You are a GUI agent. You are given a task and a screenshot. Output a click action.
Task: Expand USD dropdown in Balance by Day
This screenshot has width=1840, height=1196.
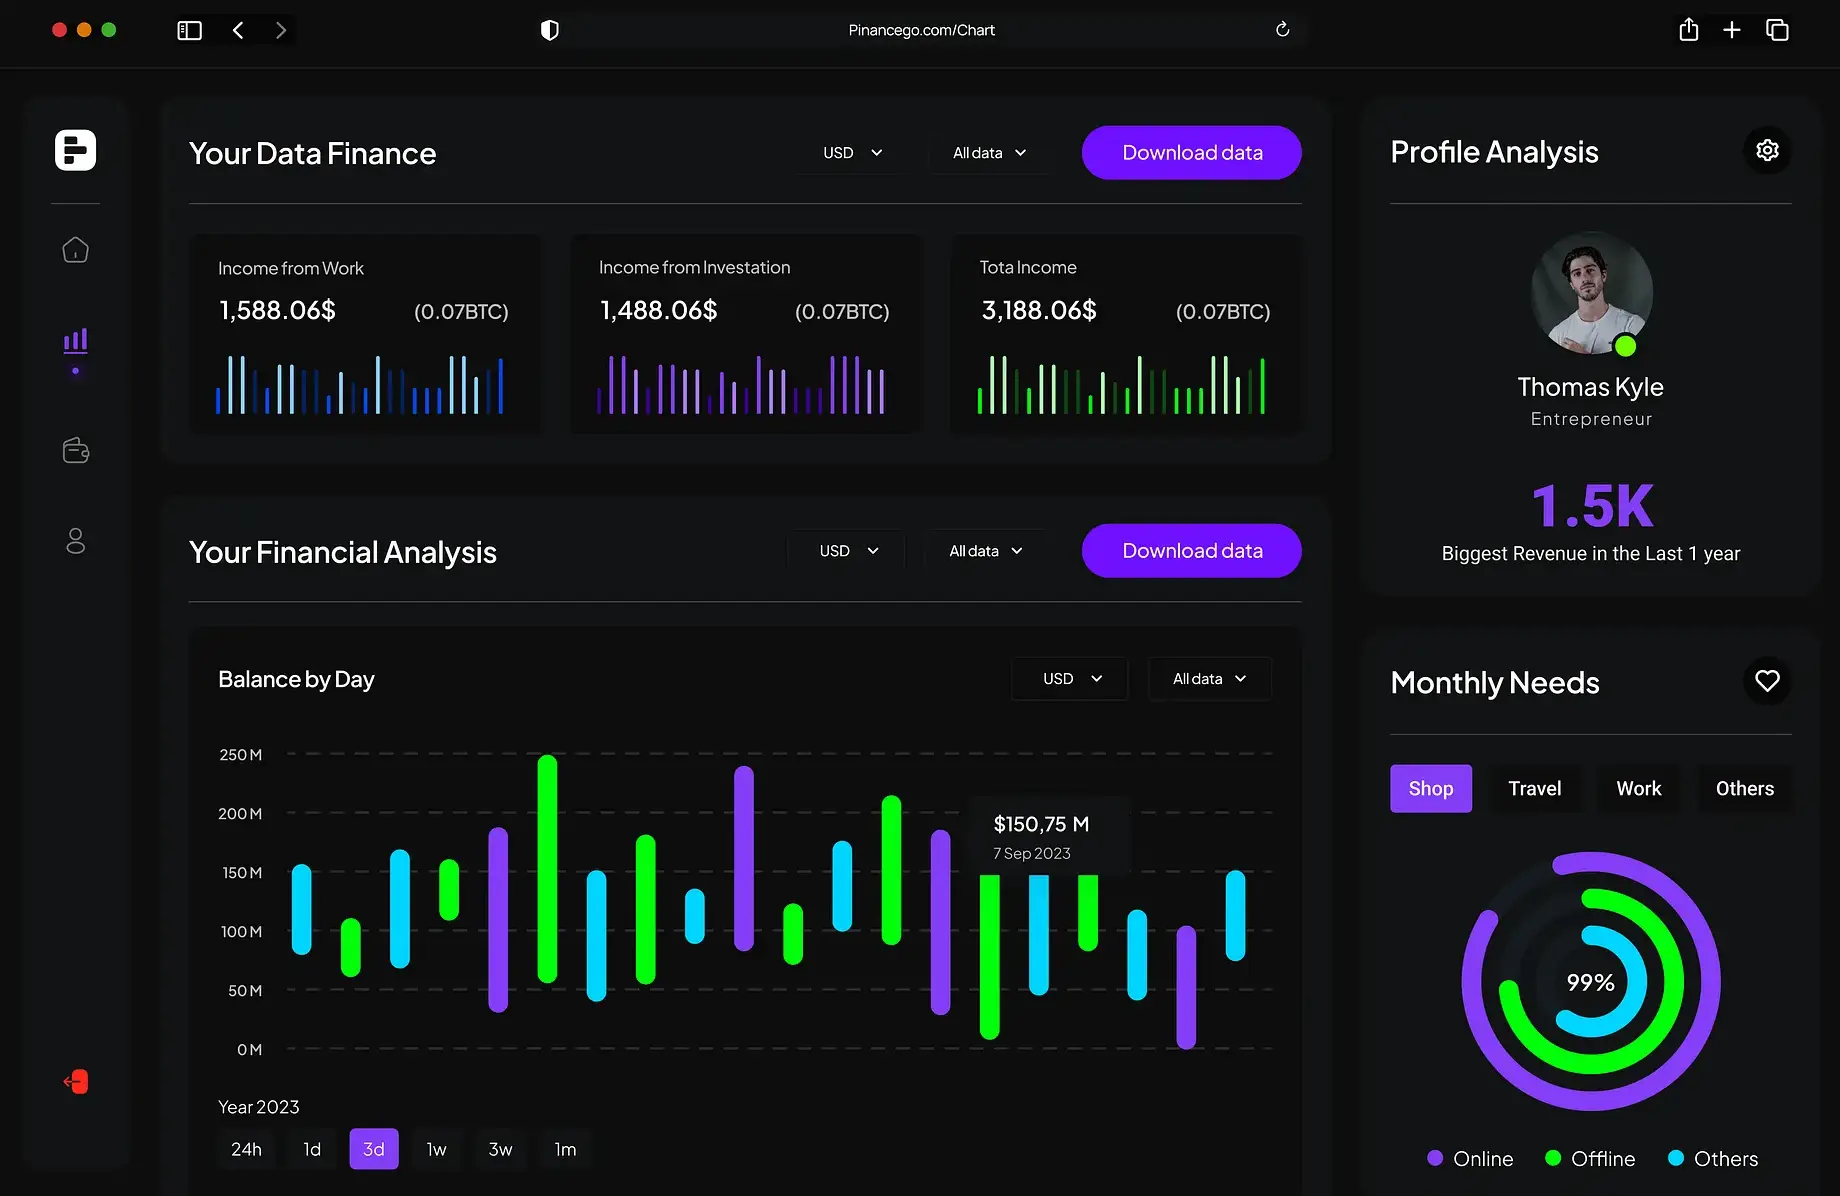1071,679
